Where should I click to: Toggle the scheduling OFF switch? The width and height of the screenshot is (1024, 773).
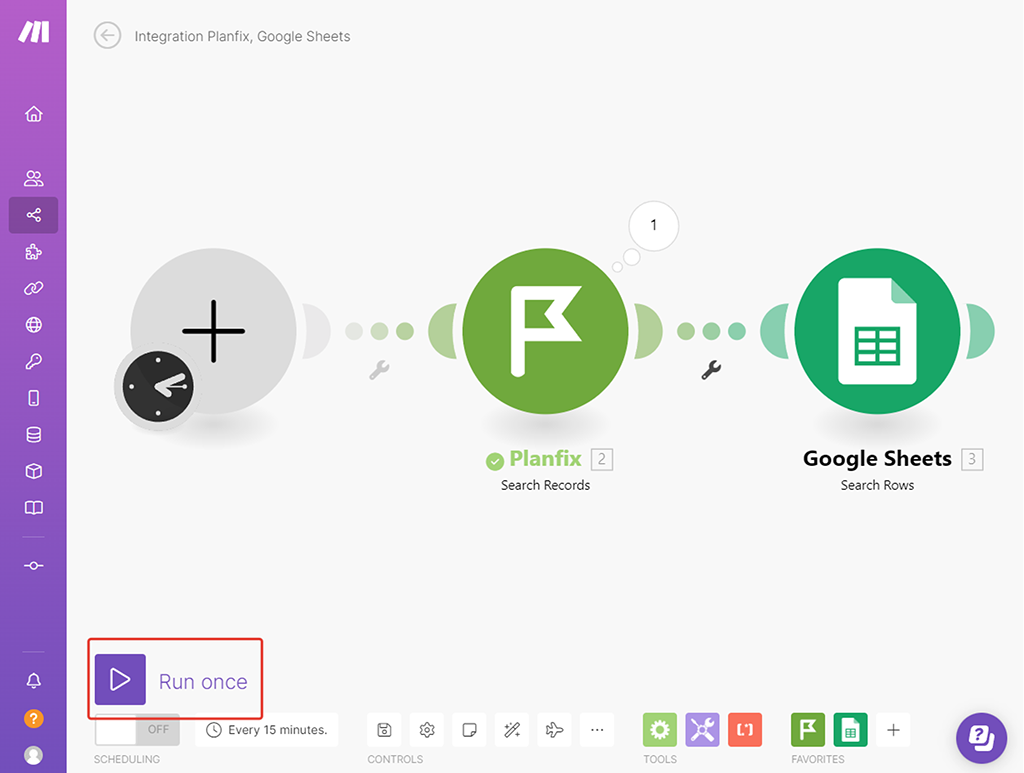coord(137,729)
